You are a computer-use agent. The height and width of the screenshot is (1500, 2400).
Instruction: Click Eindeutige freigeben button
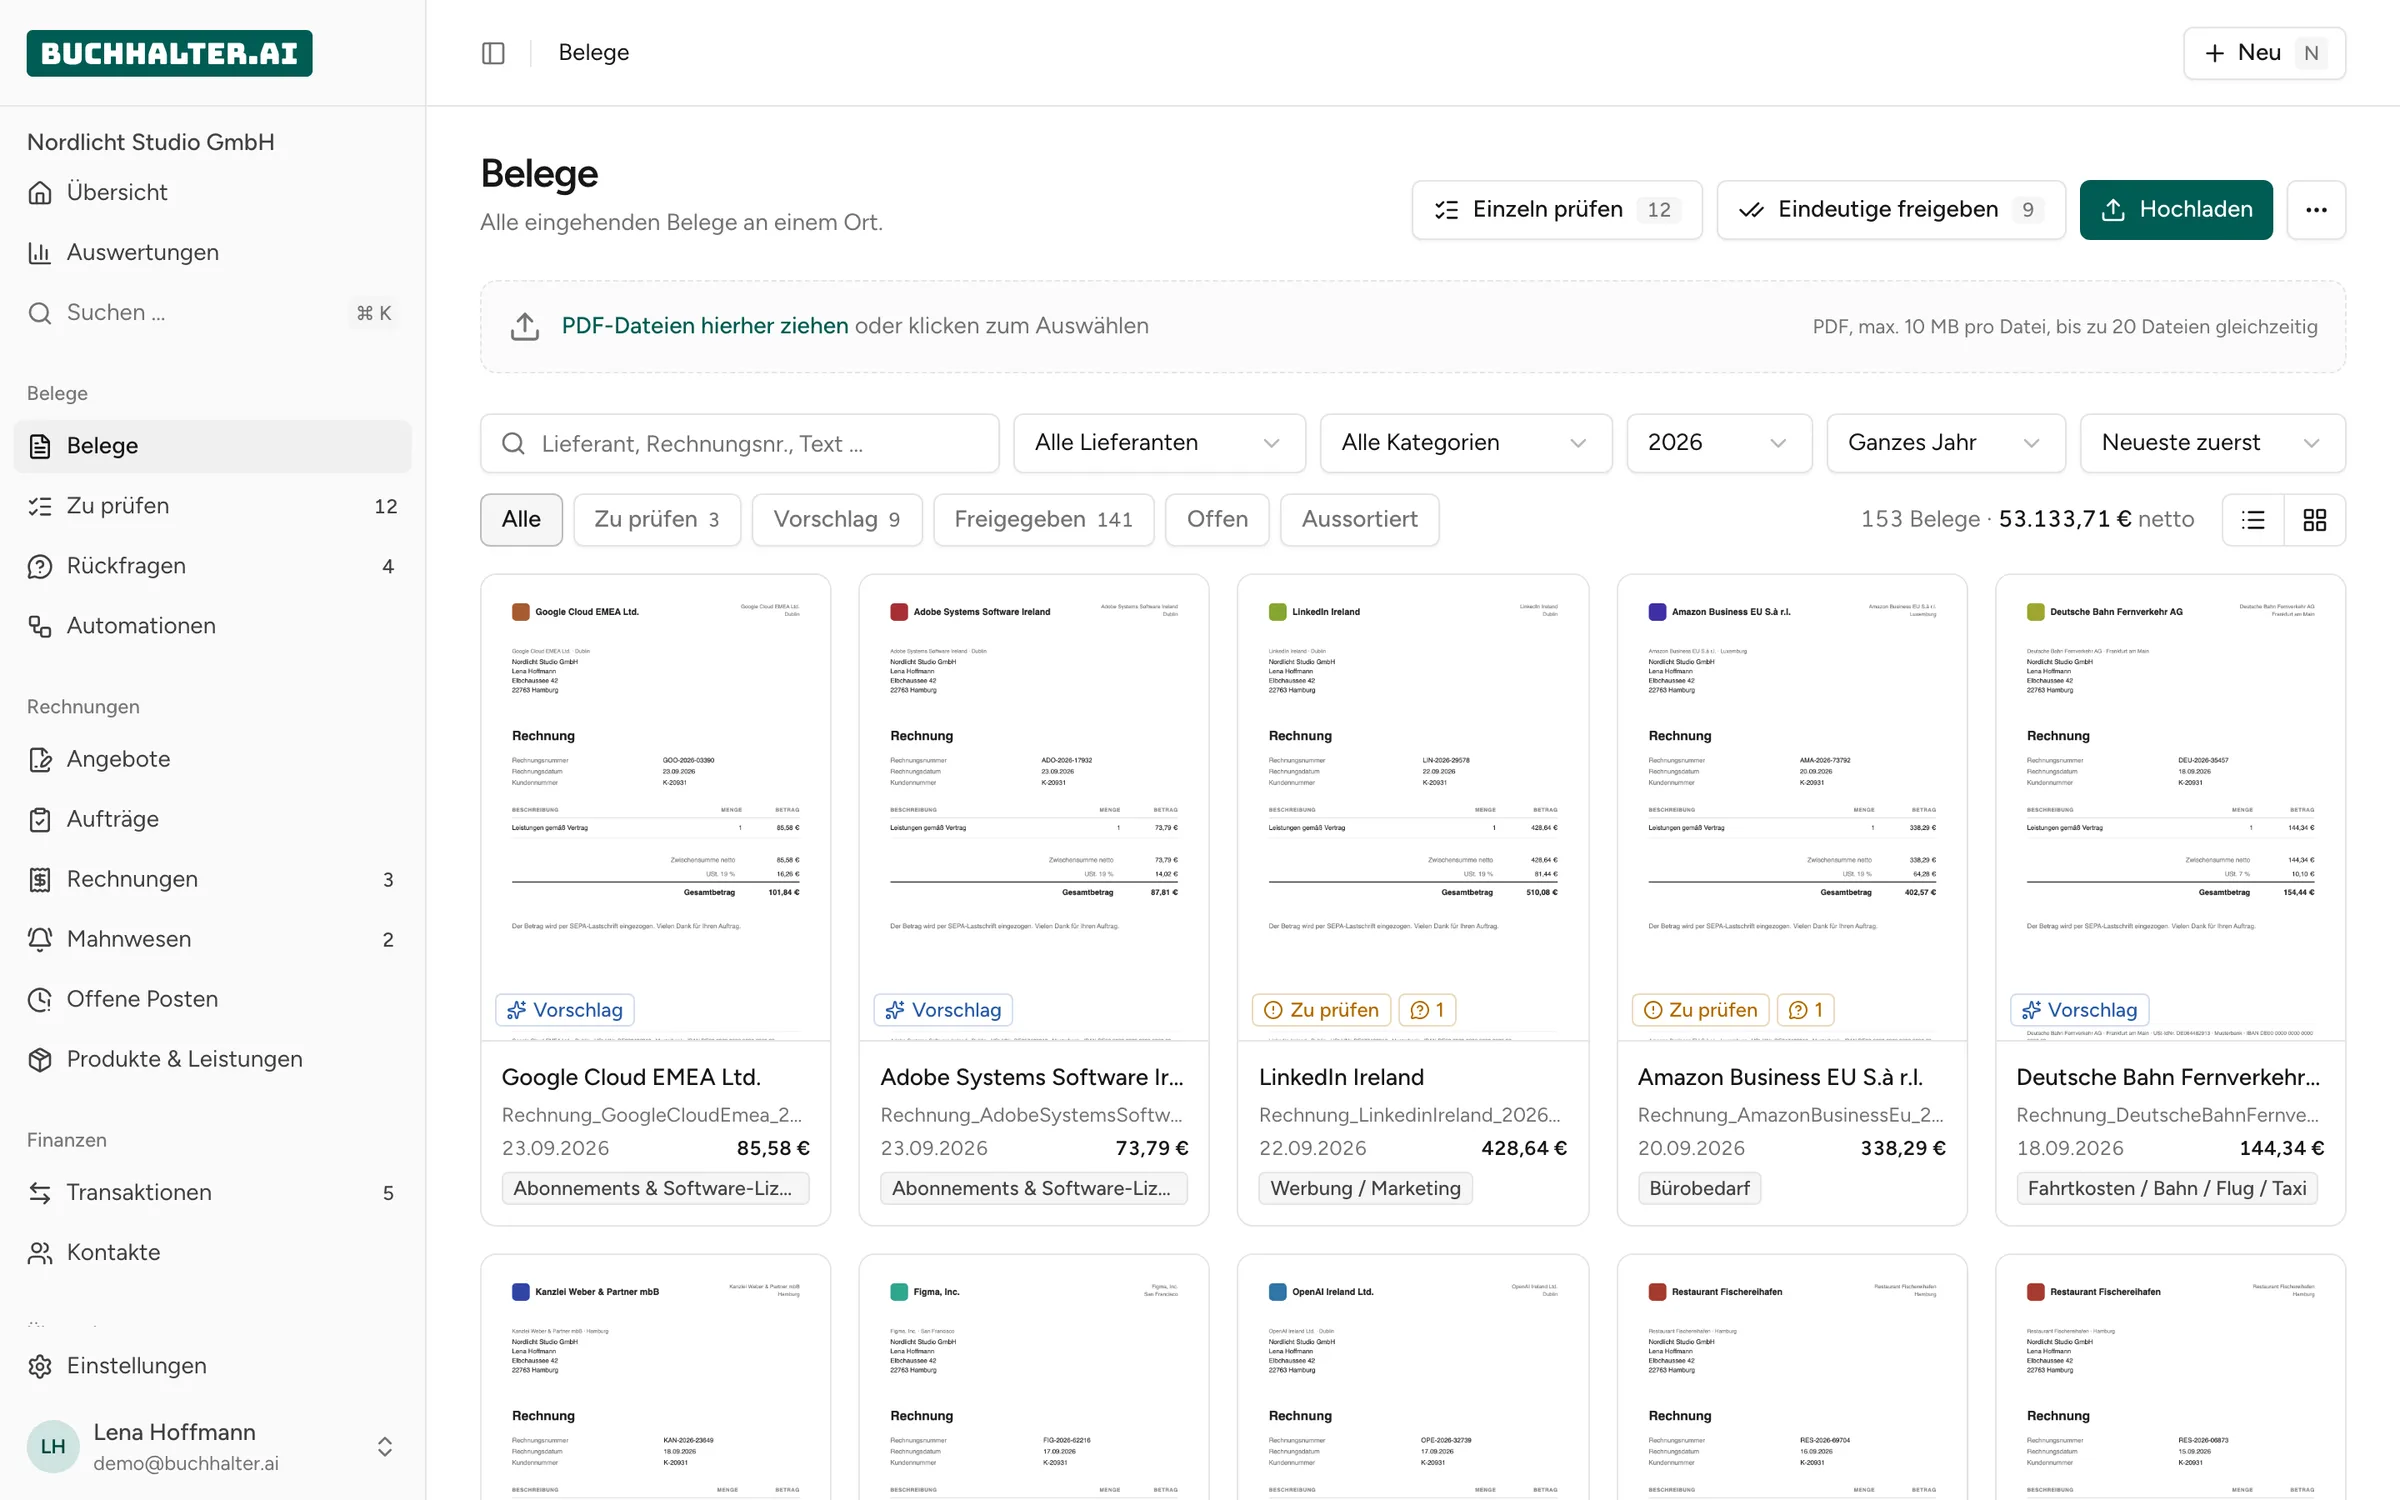tap(1891, 210)
